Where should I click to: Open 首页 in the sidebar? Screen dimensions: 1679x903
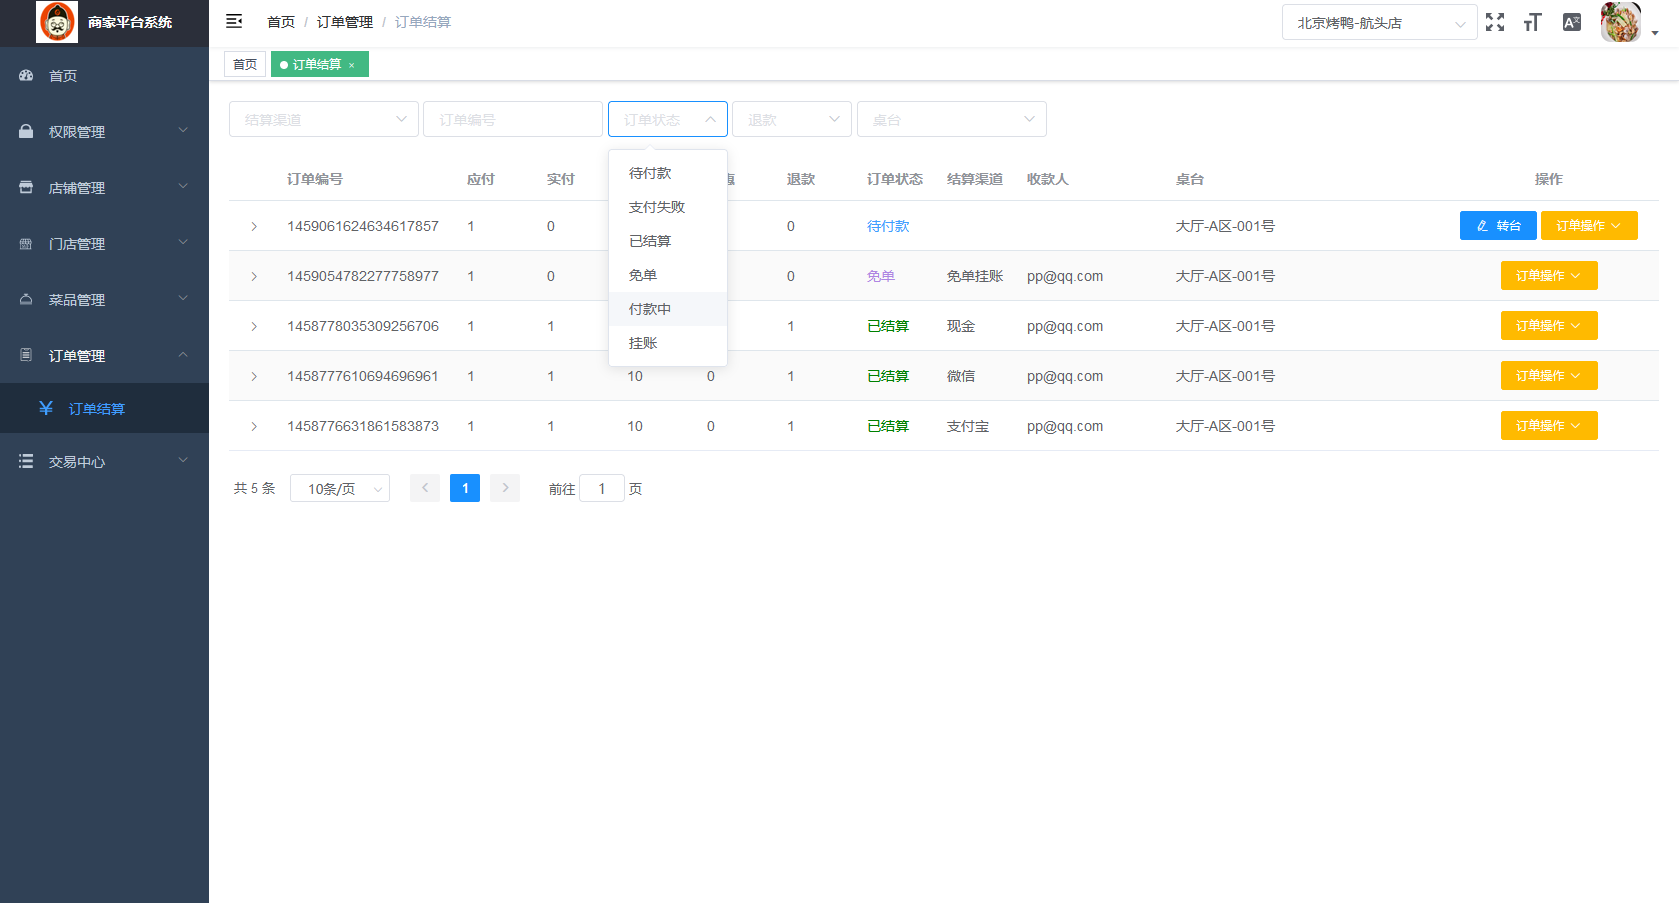click(104, 76)
